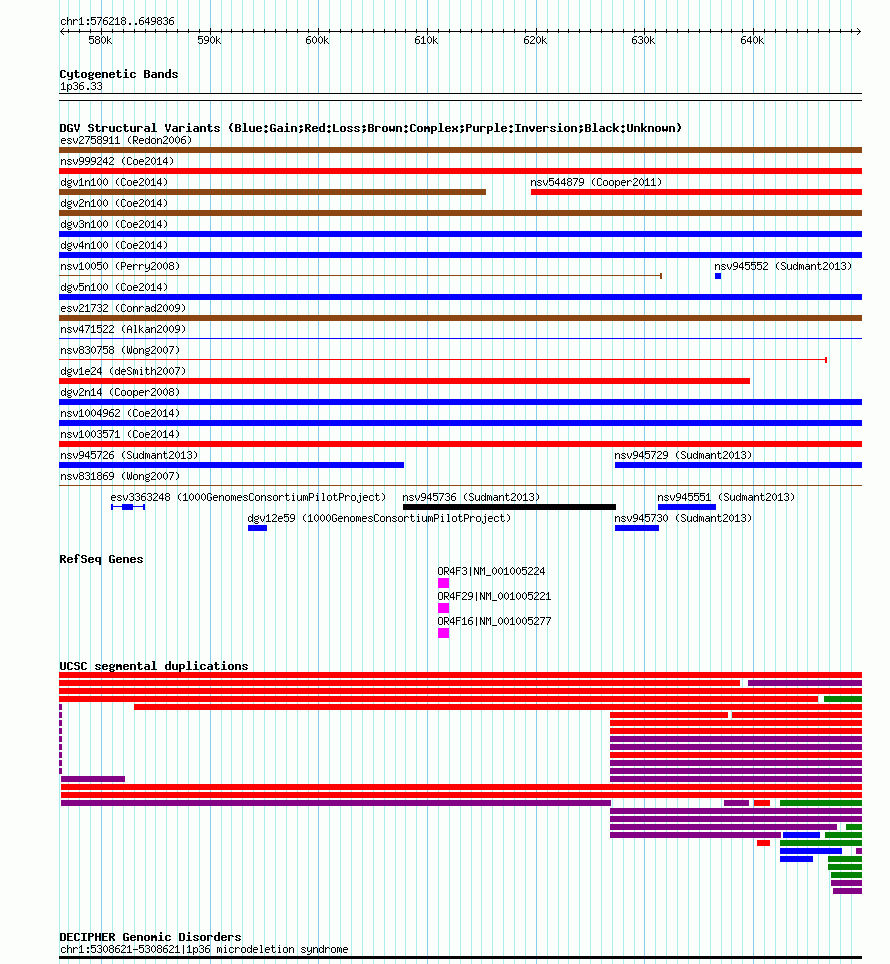This screenshot has width=890, height=964.
Task: Open nsv471522 (Alkan2009) variant
Action: click(123, 329)
